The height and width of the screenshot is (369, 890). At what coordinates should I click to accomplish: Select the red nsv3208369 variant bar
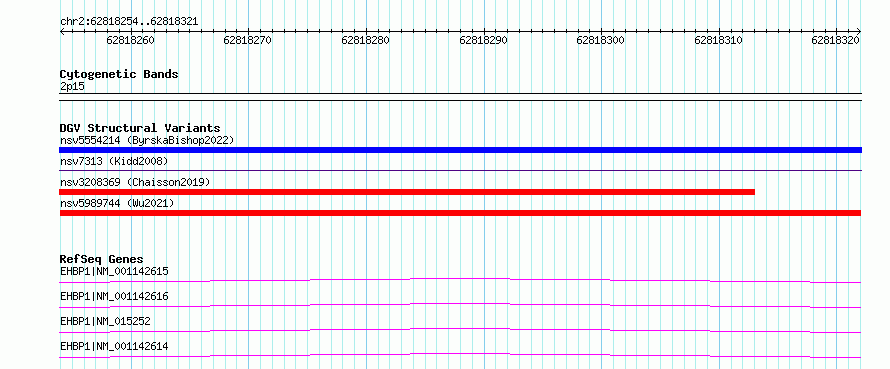pyautogui.click(x=407, y=192)
